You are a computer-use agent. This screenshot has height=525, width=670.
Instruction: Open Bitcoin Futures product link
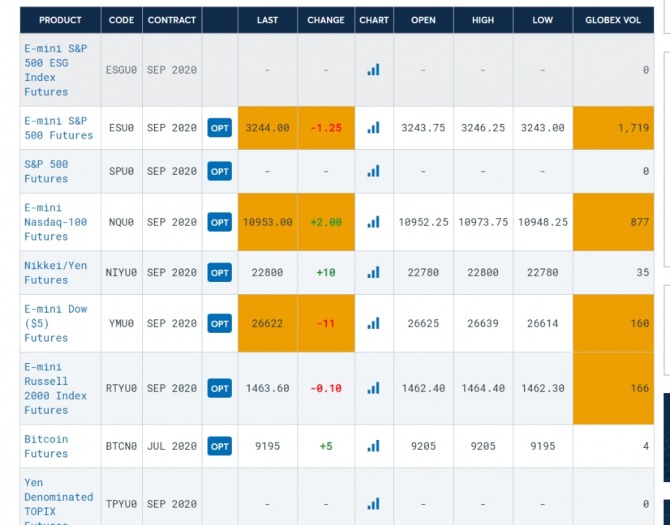[x=46, y=446]
